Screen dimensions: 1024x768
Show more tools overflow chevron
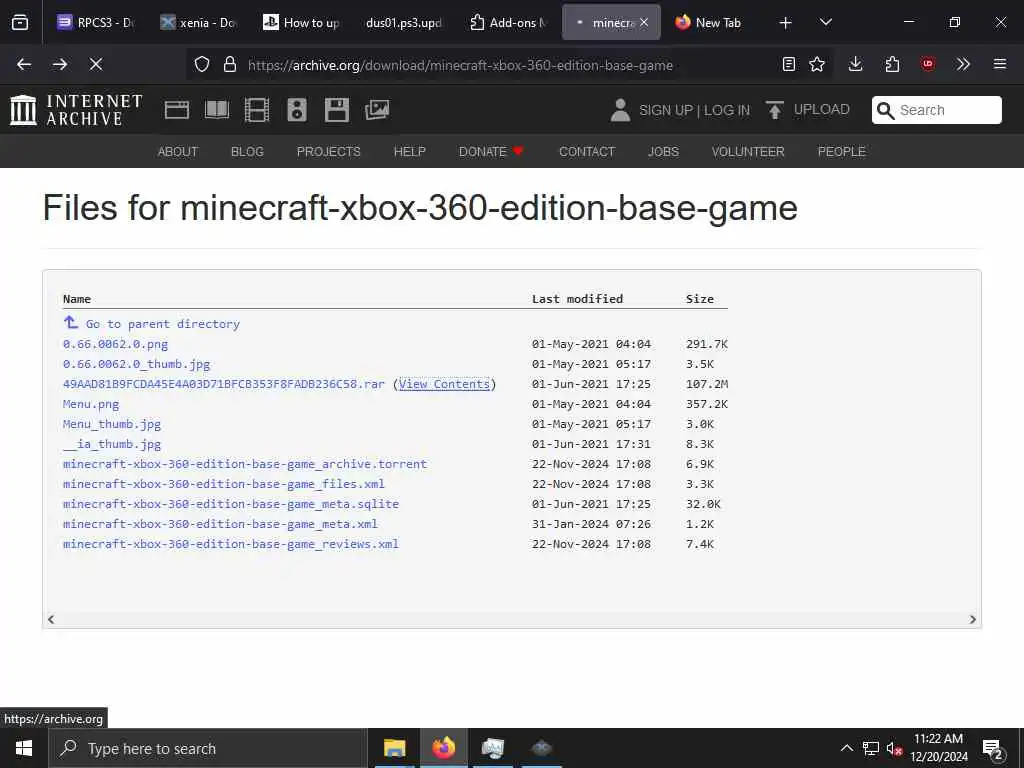click(x=963, y=64)
